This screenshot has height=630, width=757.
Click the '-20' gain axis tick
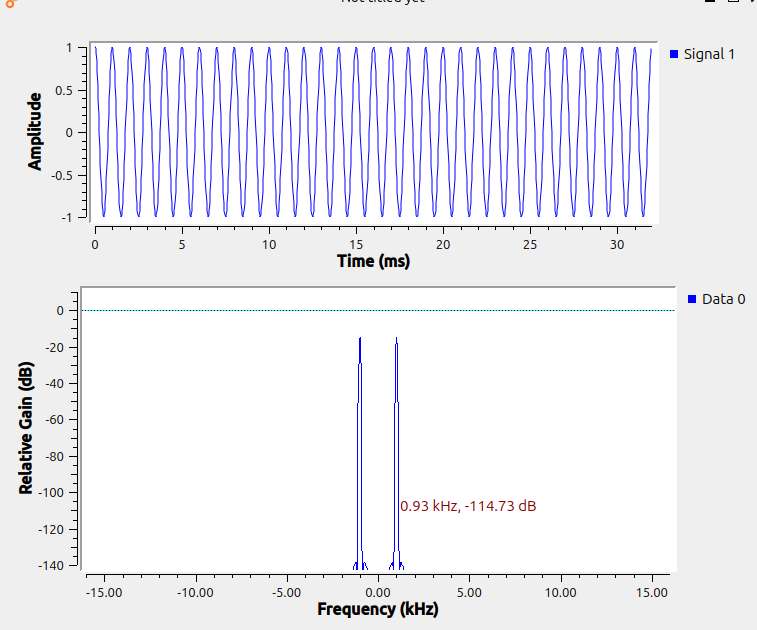(55, 347)
